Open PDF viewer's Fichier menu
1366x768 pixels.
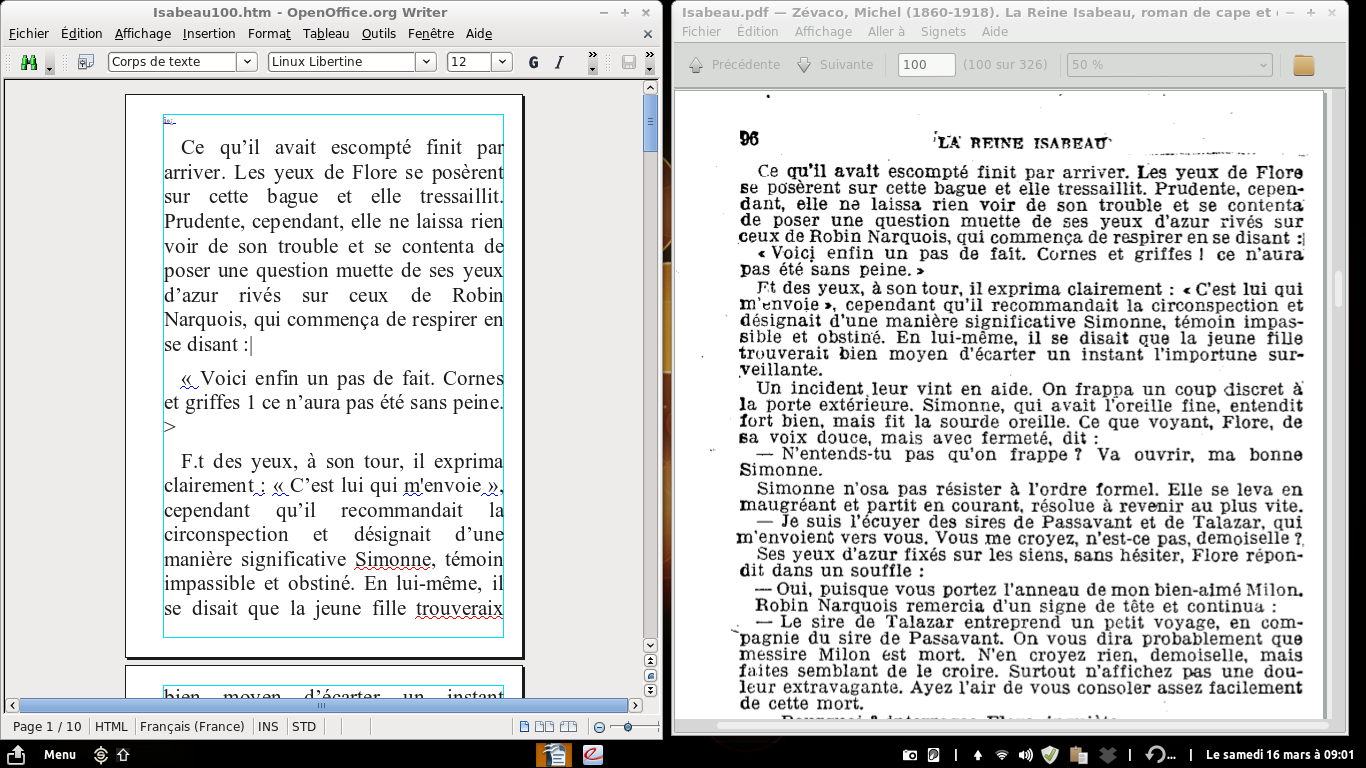point(701,32)
